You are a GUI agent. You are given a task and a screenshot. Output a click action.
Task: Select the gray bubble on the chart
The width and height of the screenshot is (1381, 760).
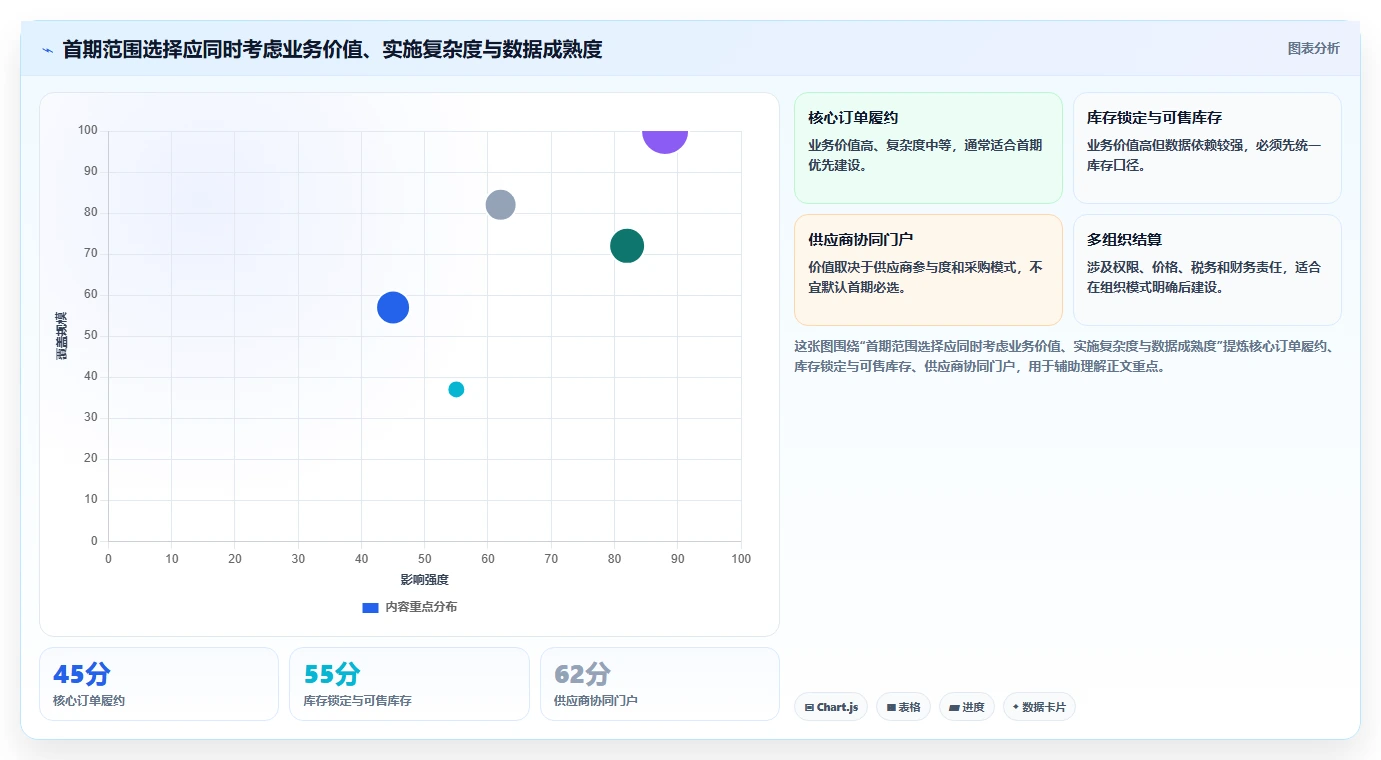pos(500,205)
